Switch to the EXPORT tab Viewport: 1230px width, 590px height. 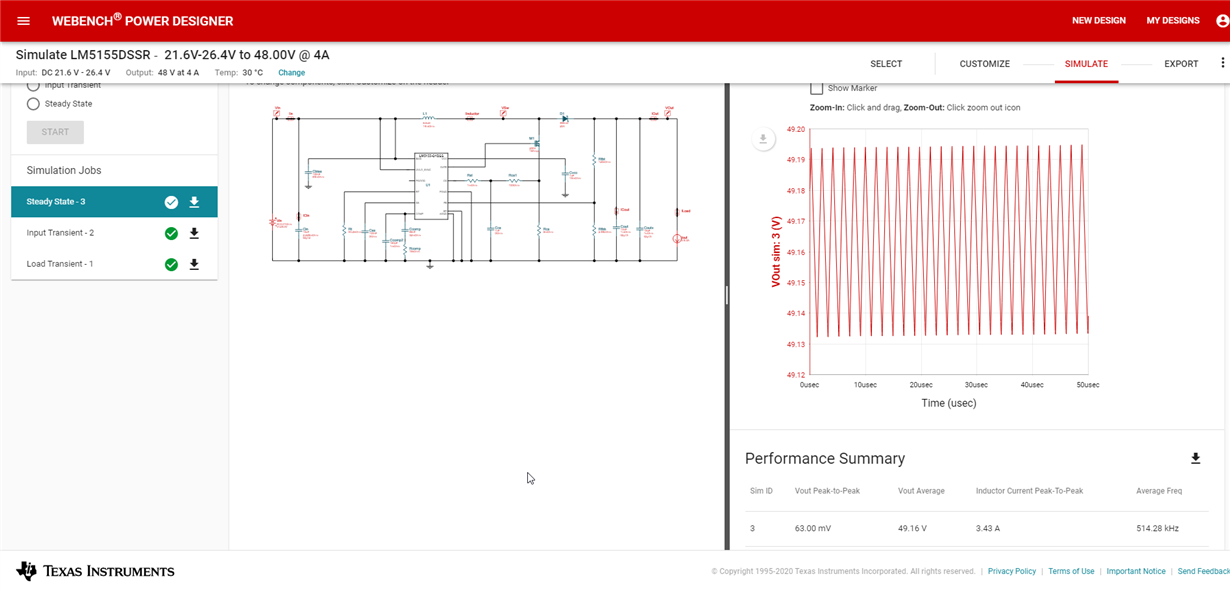pos(1181,64)
